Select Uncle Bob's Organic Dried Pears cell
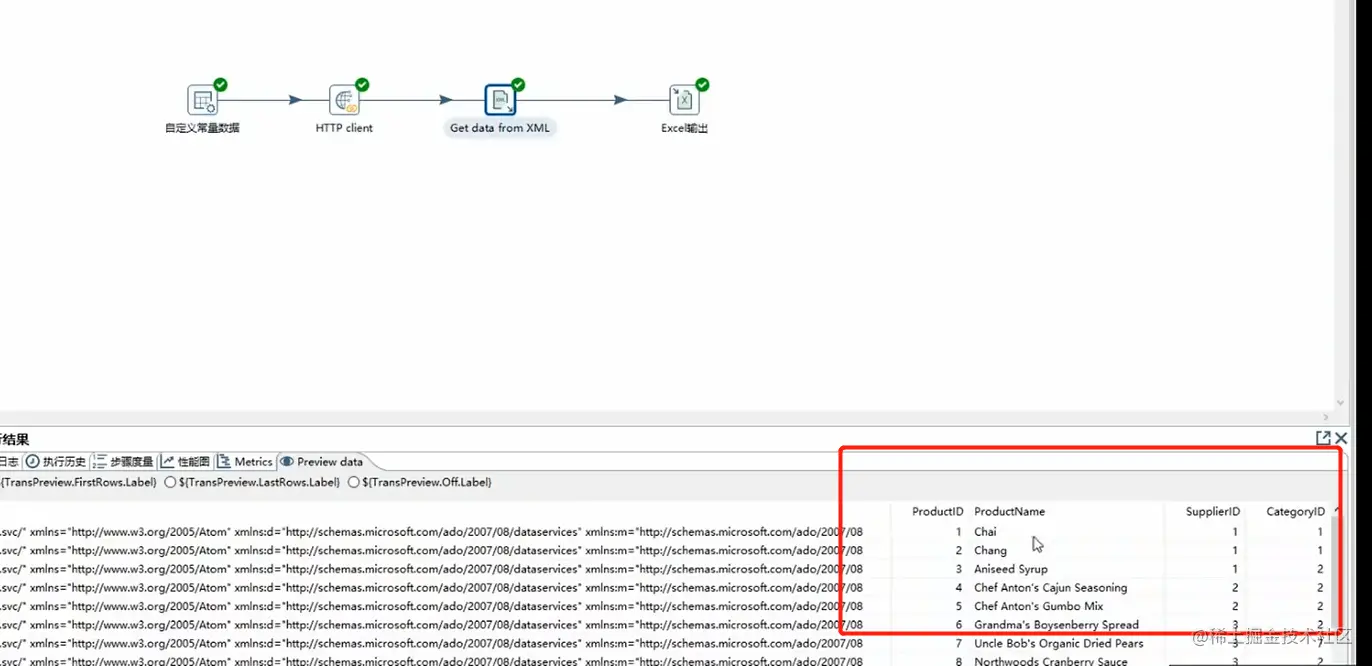Image resolution: width=1372 pixels, height=666 pixels. 1058,643
